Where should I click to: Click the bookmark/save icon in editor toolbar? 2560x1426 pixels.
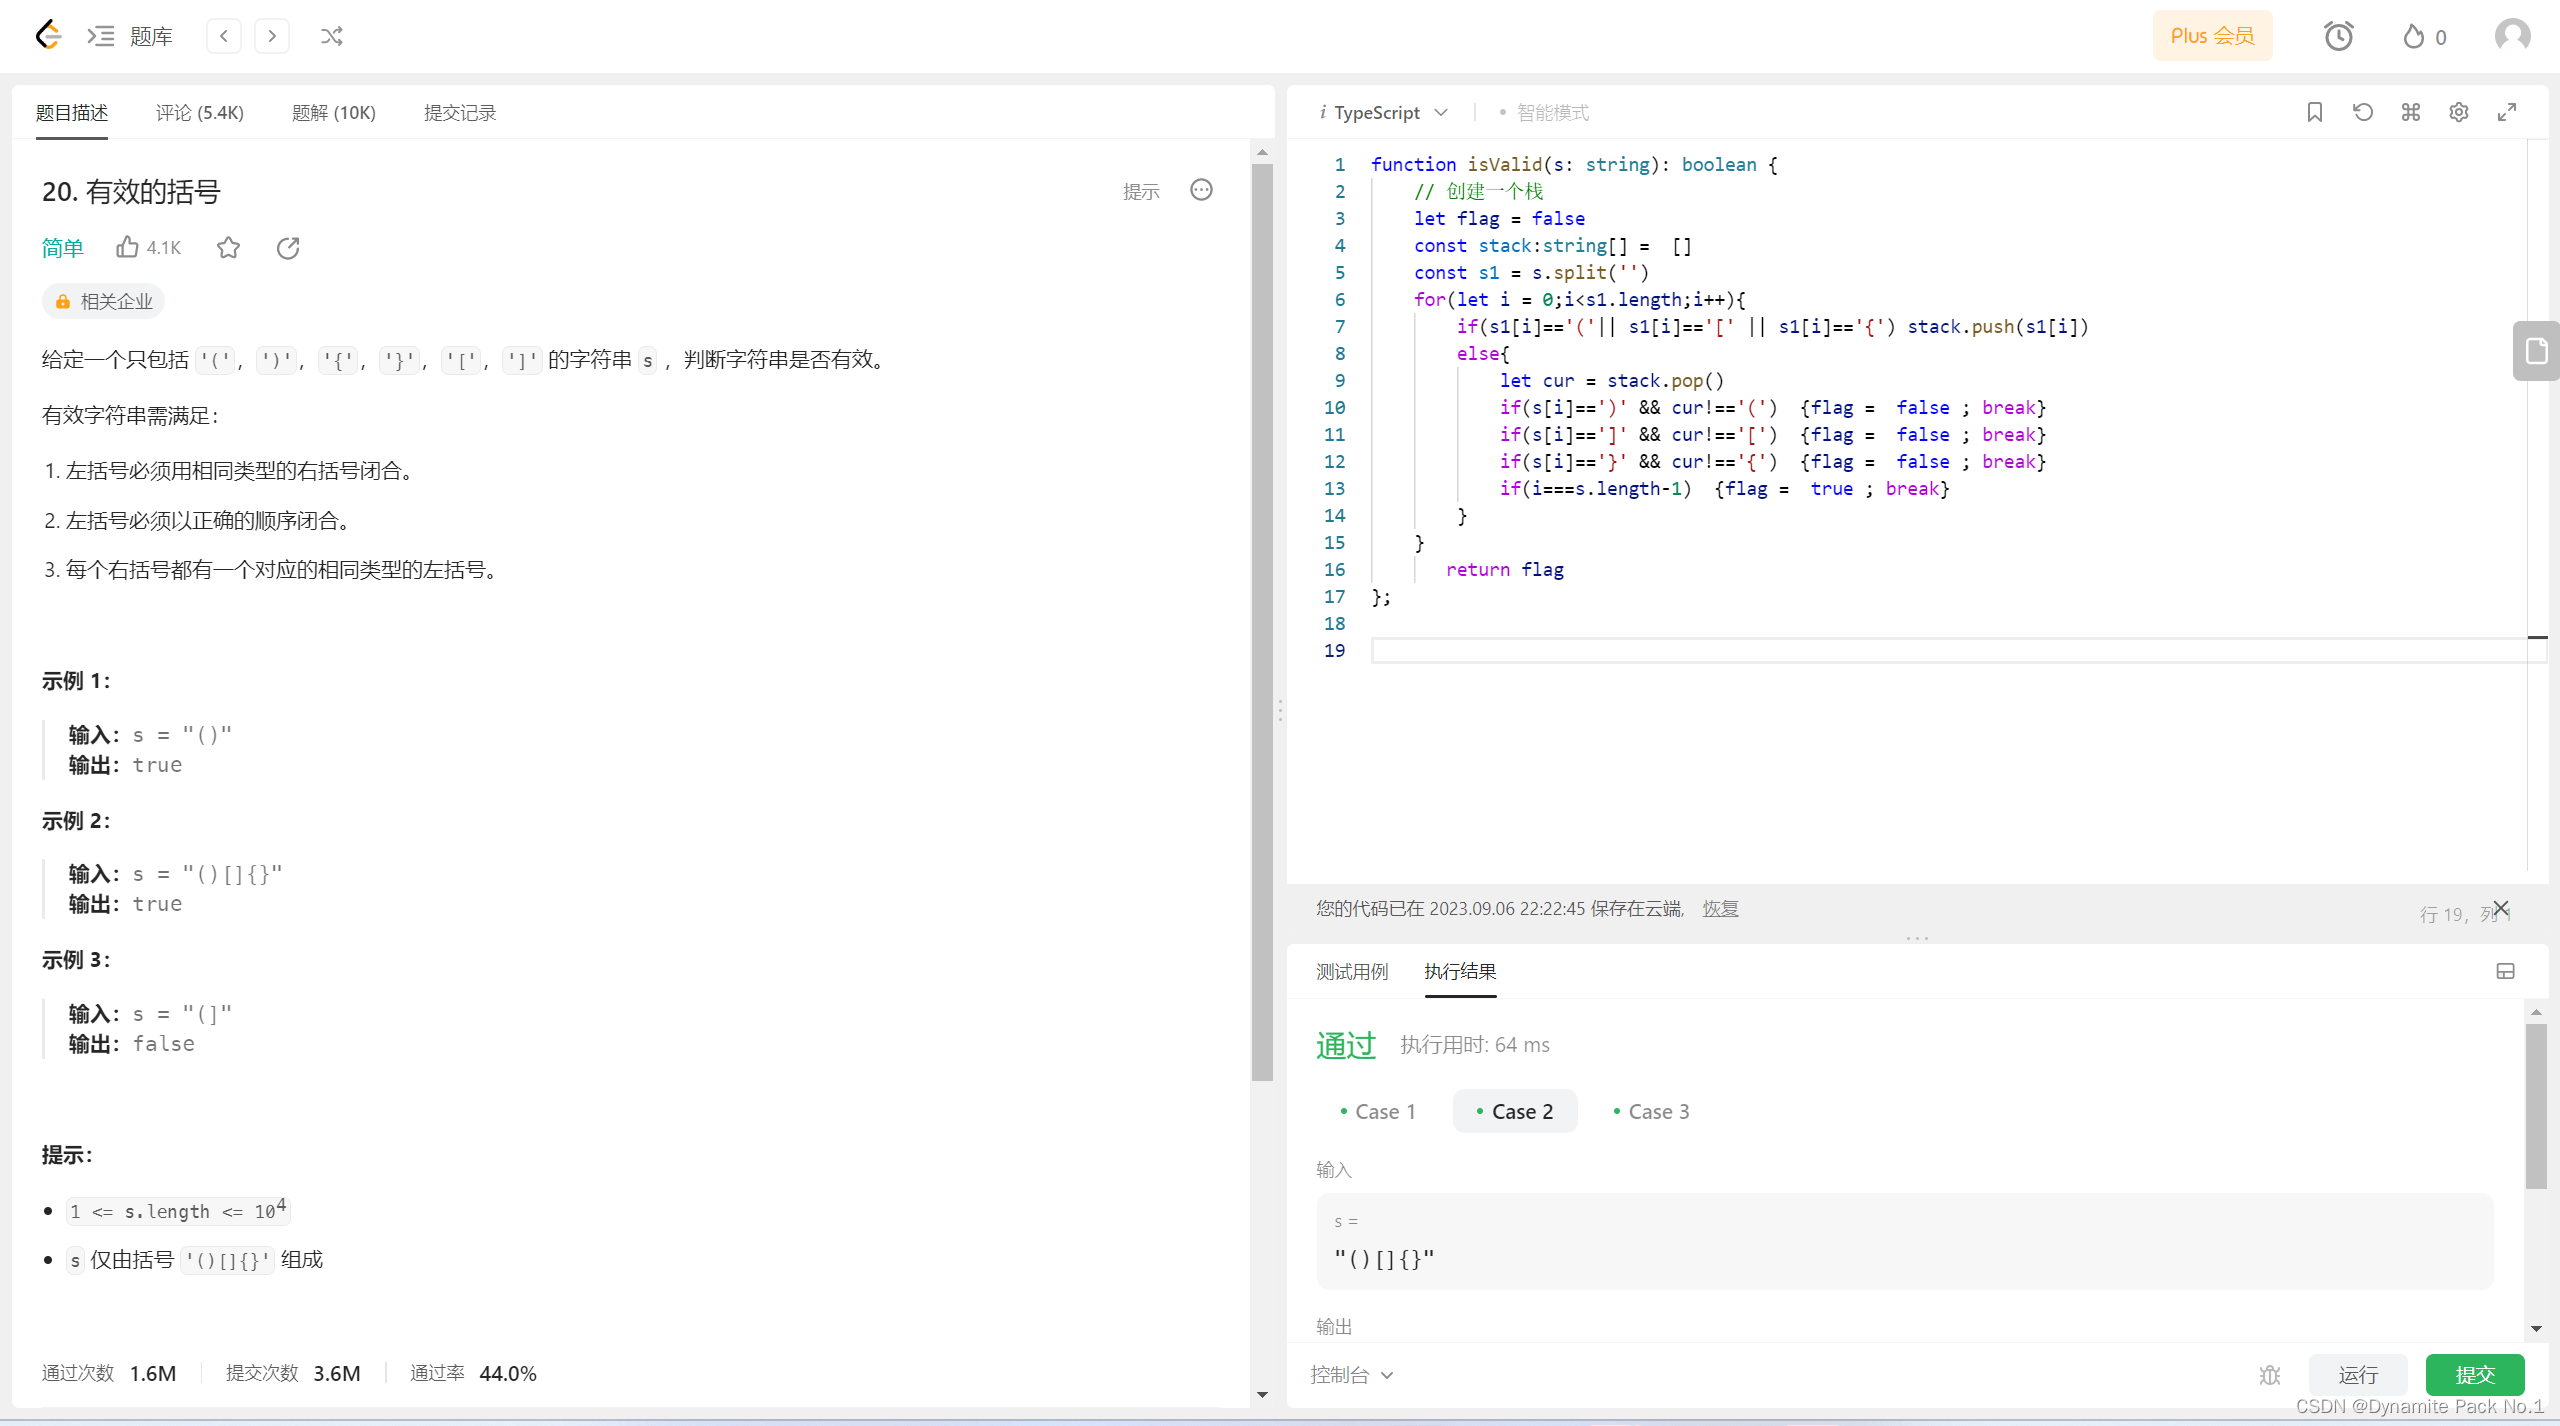(x=2314, y=112)
